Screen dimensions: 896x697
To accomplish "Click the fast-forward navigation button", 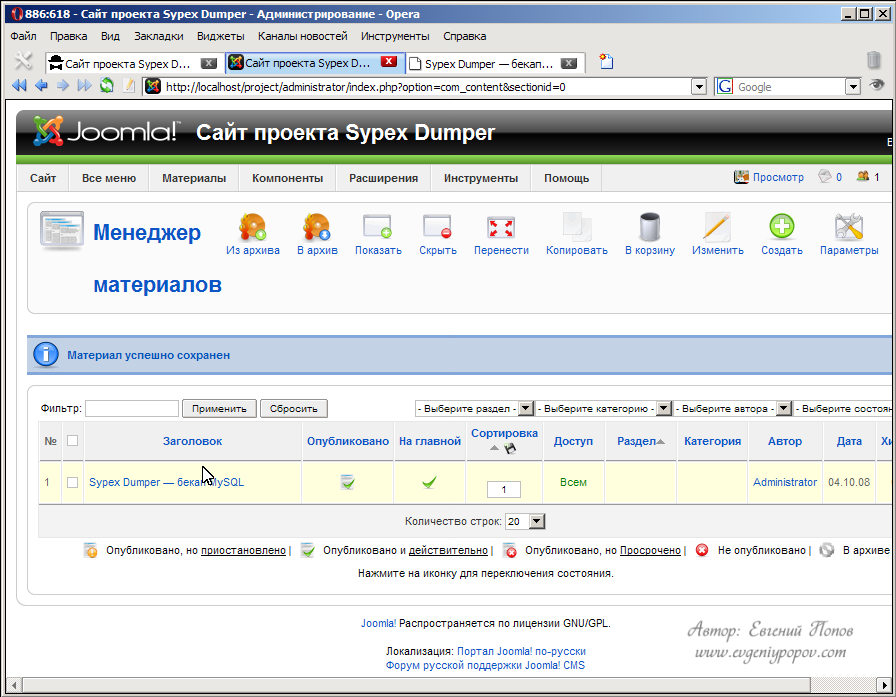I will (85, 86).
